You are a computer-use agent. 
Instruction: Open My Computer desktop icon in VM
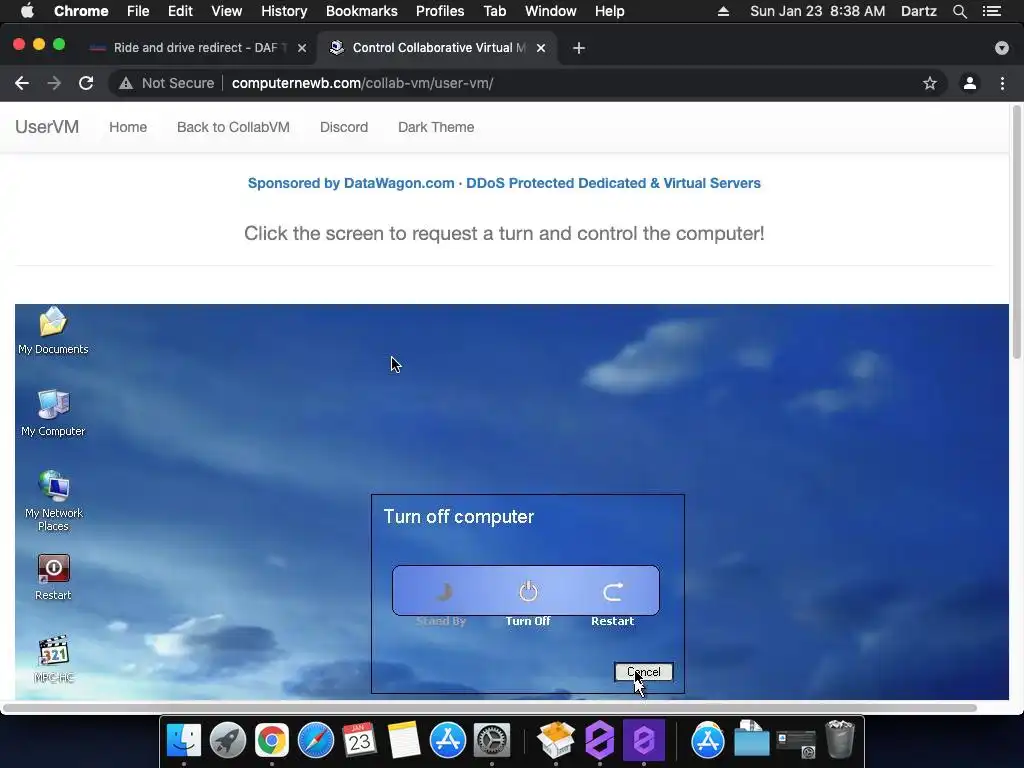pos(53,413)
